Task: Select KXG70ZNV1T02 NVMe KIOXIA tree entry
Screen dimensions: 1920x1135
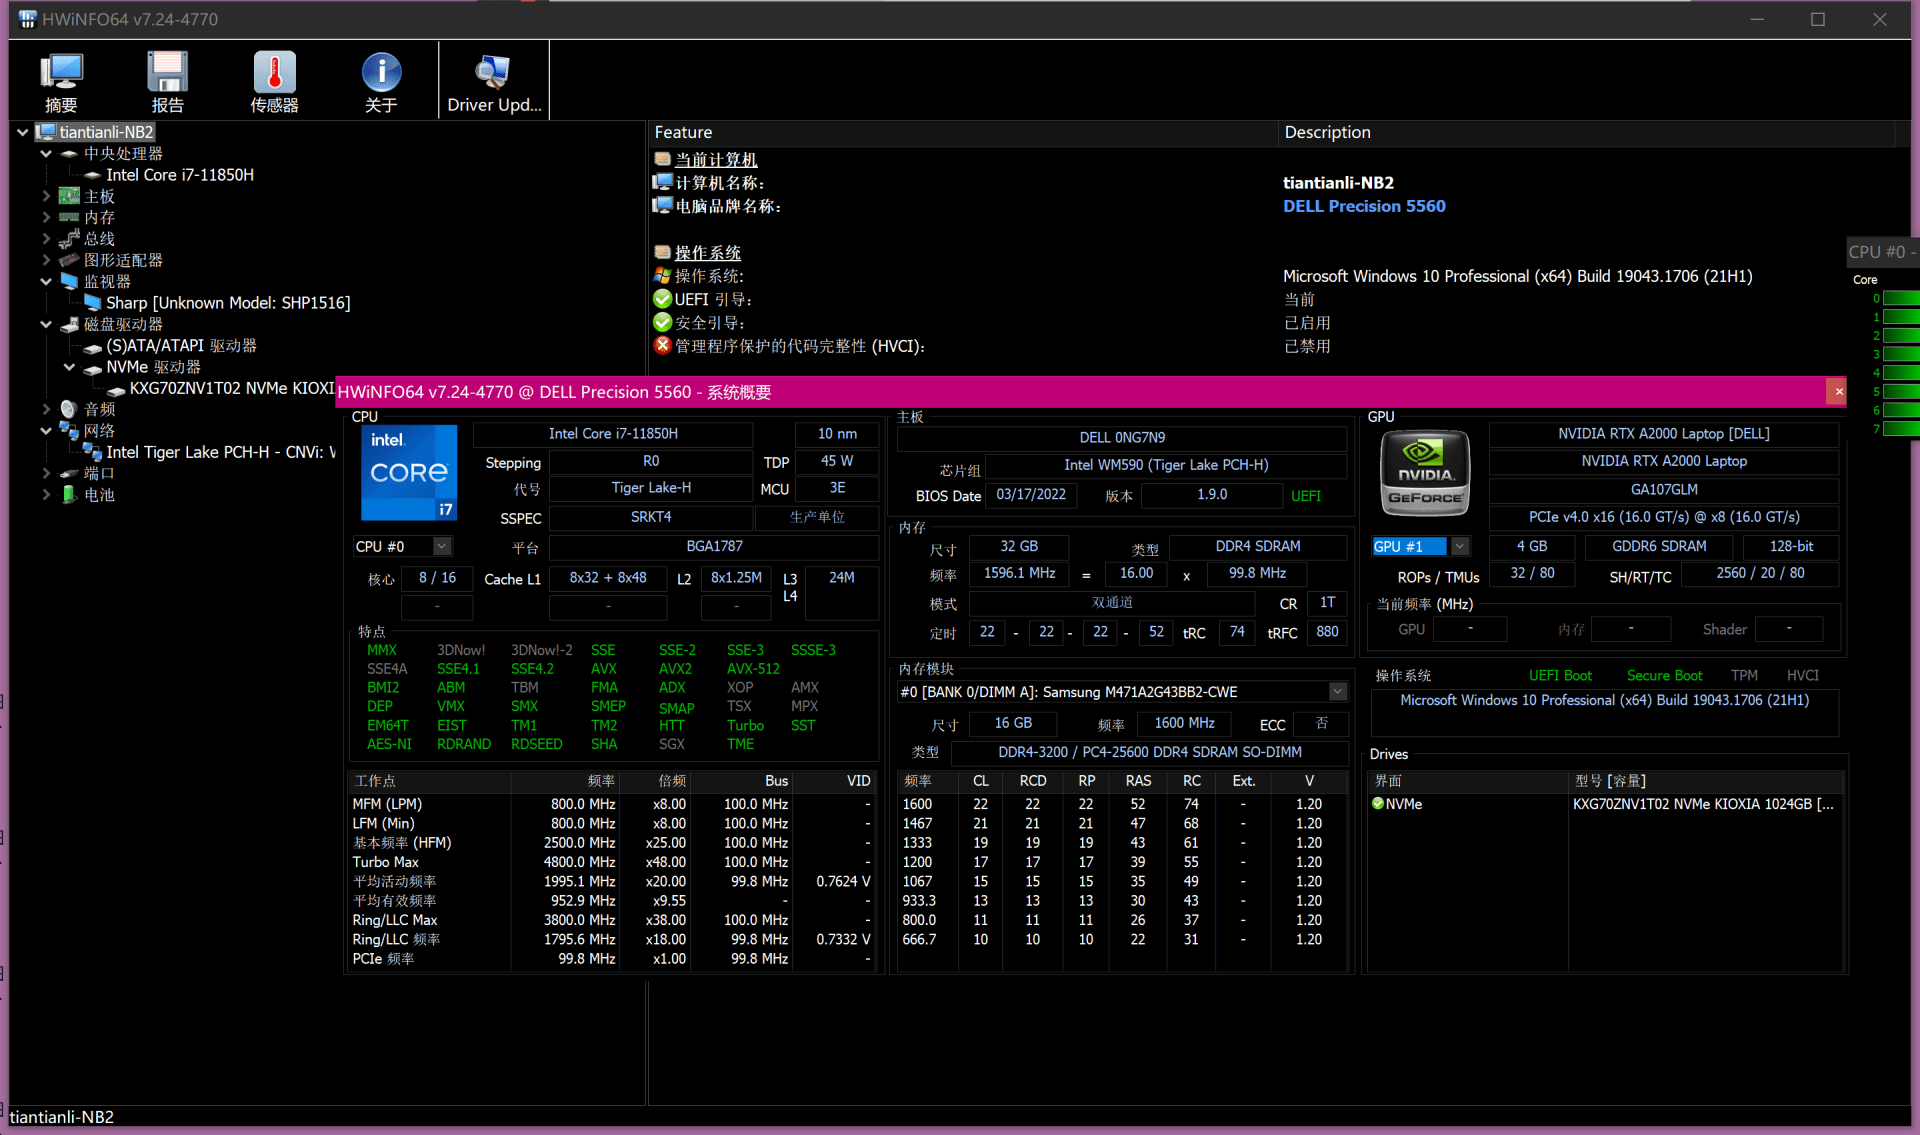Action: [232, 388]
